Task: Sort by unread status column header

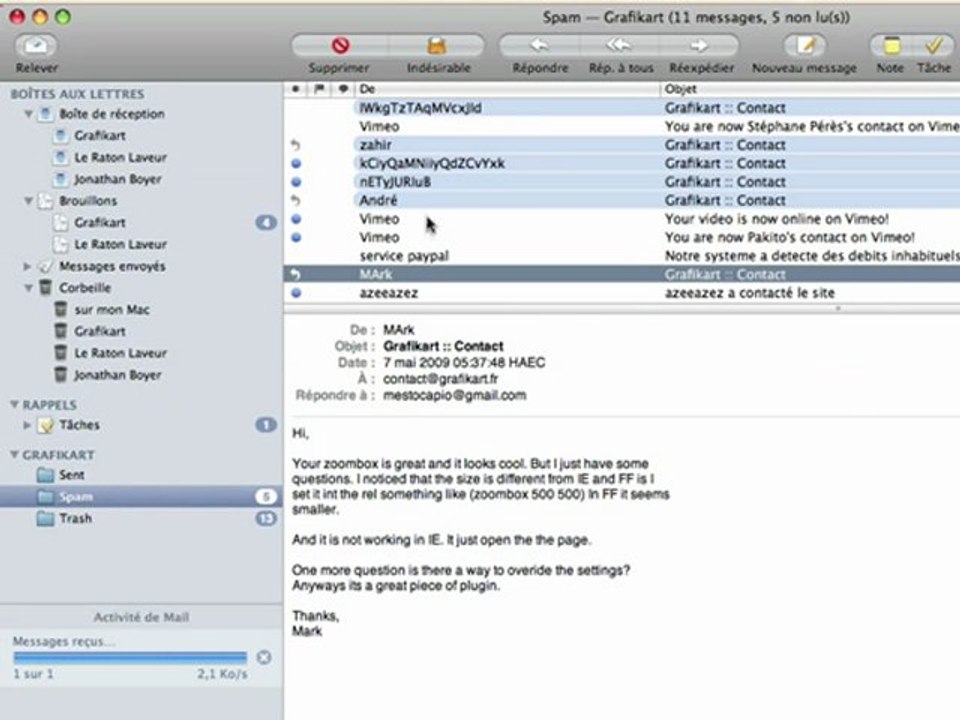Action: (x=296, y=89)
